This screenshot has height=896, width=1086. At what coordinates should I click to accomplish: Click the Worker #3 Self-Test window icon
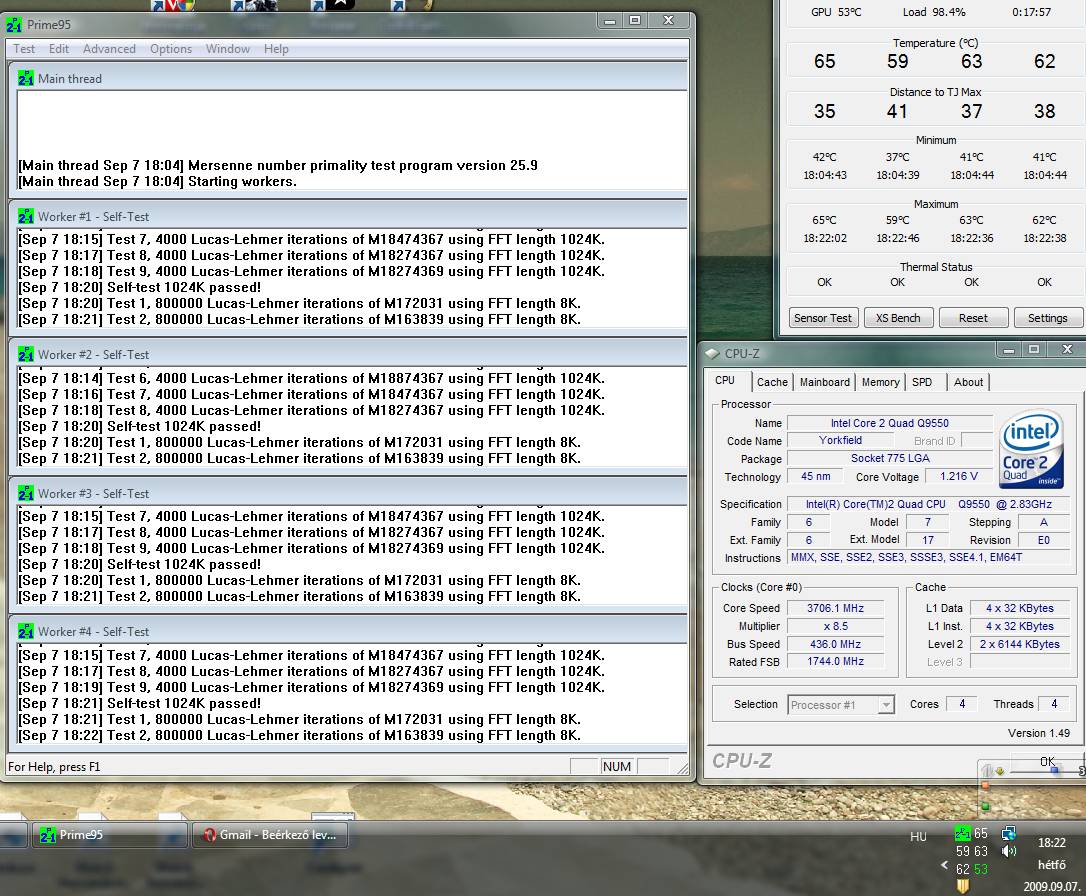(x=25, y=493)
